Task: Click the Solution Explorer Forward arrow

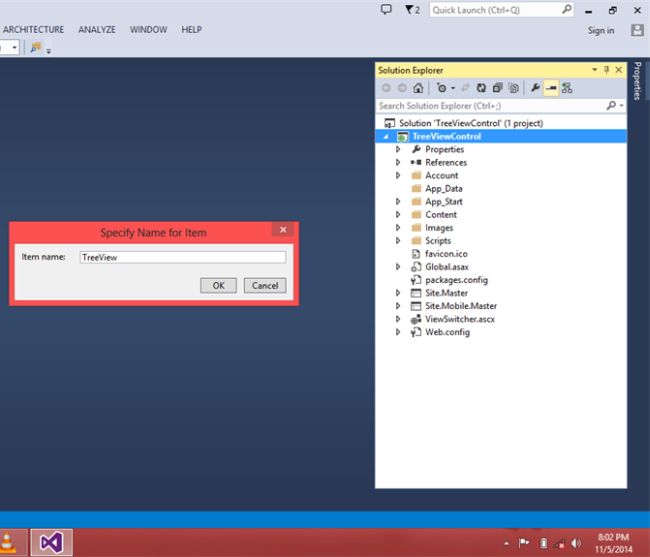Action: 402,88
